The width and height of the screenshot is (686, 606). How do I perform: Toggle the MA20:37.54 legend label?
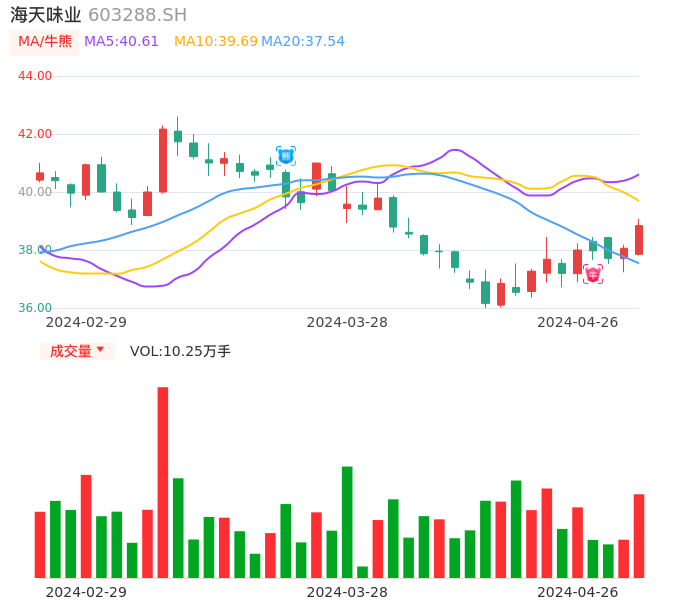click(x=303, y=42)
